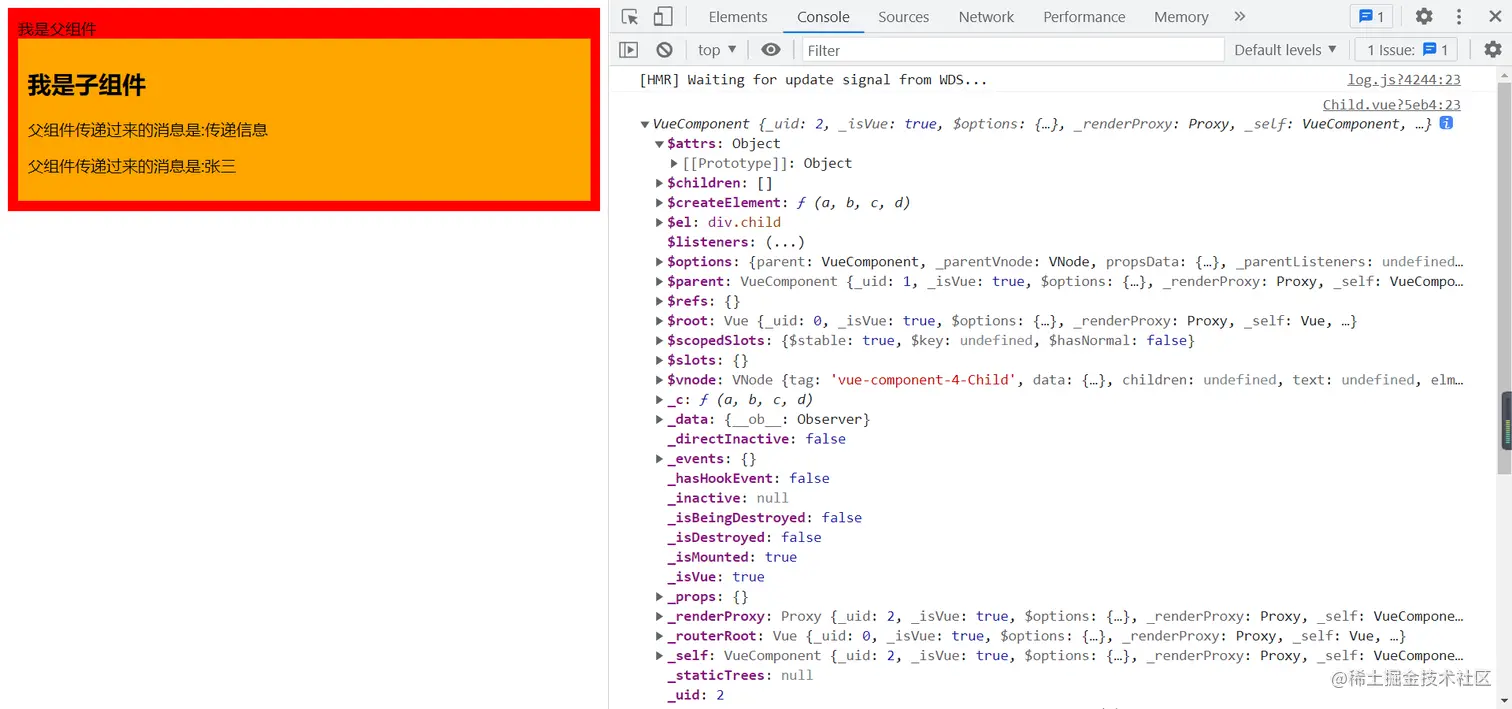
Task: Focus the console Filter input field
Action: 1012,50
